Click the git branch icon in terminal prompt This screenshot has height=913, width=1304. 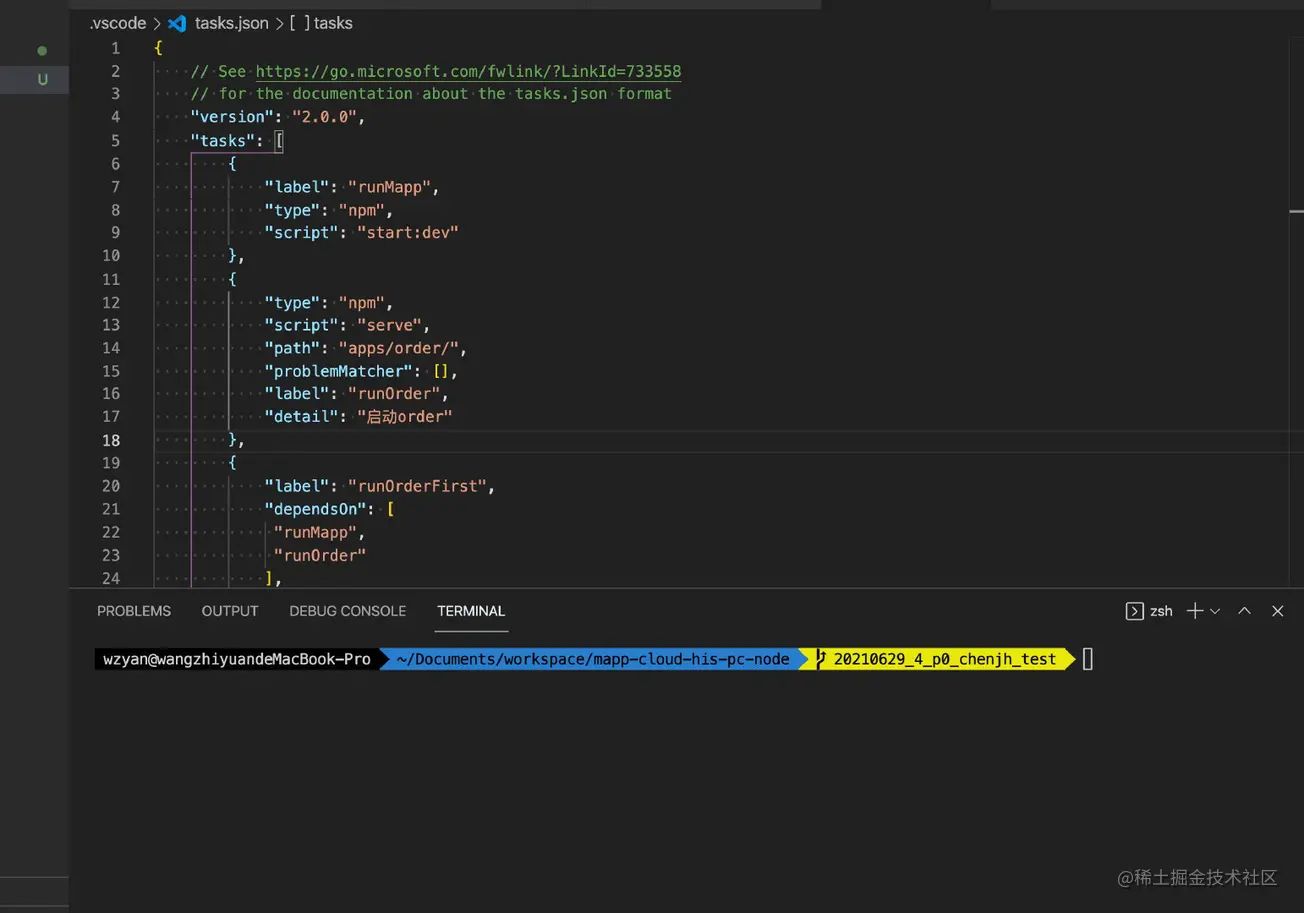coord(821,659)
